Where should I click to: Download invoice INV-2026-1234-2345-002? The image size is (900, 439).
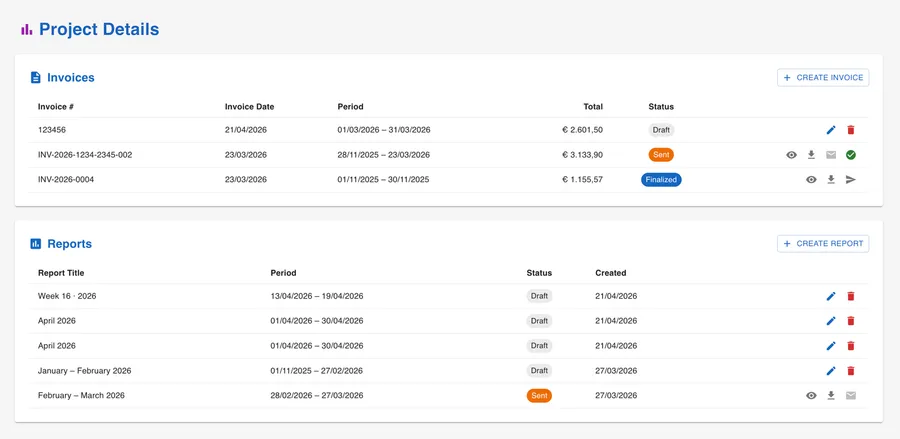pos(811,155)
